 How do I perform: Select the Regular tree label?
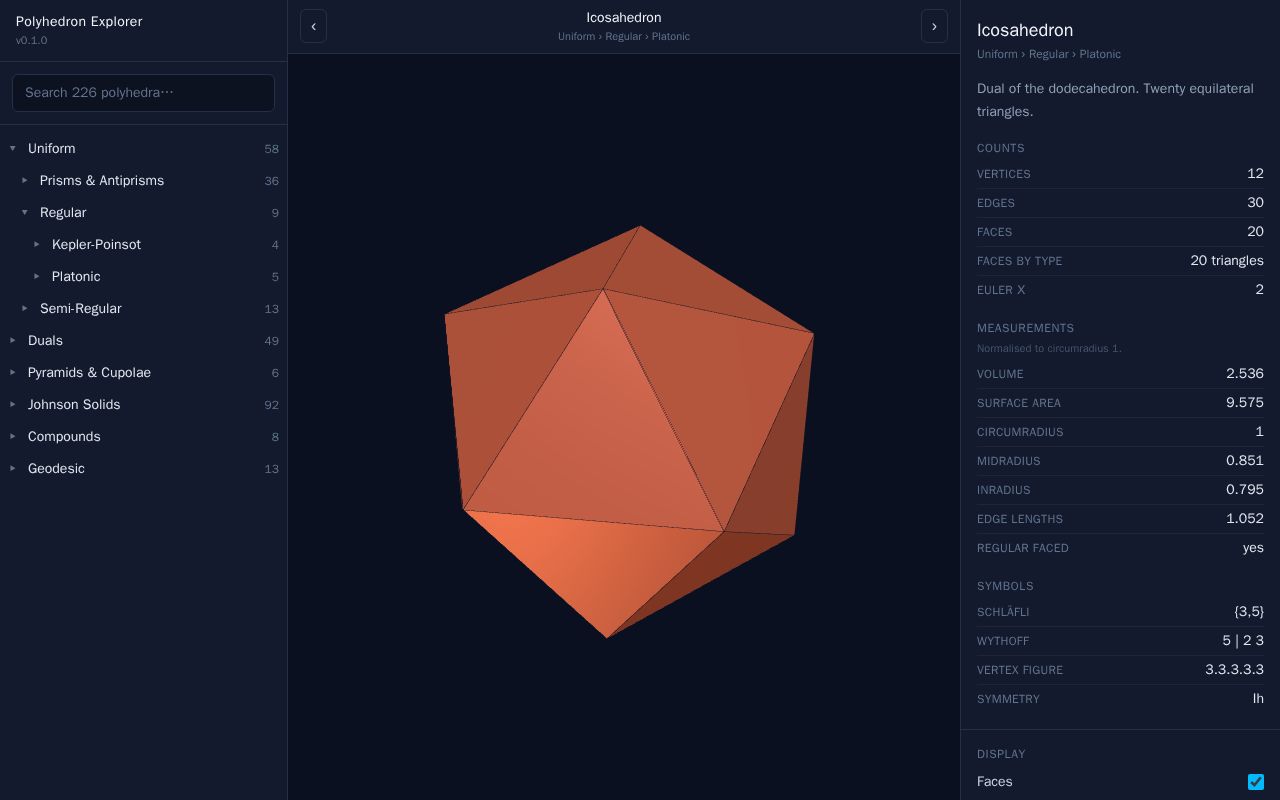click(63, 213)
